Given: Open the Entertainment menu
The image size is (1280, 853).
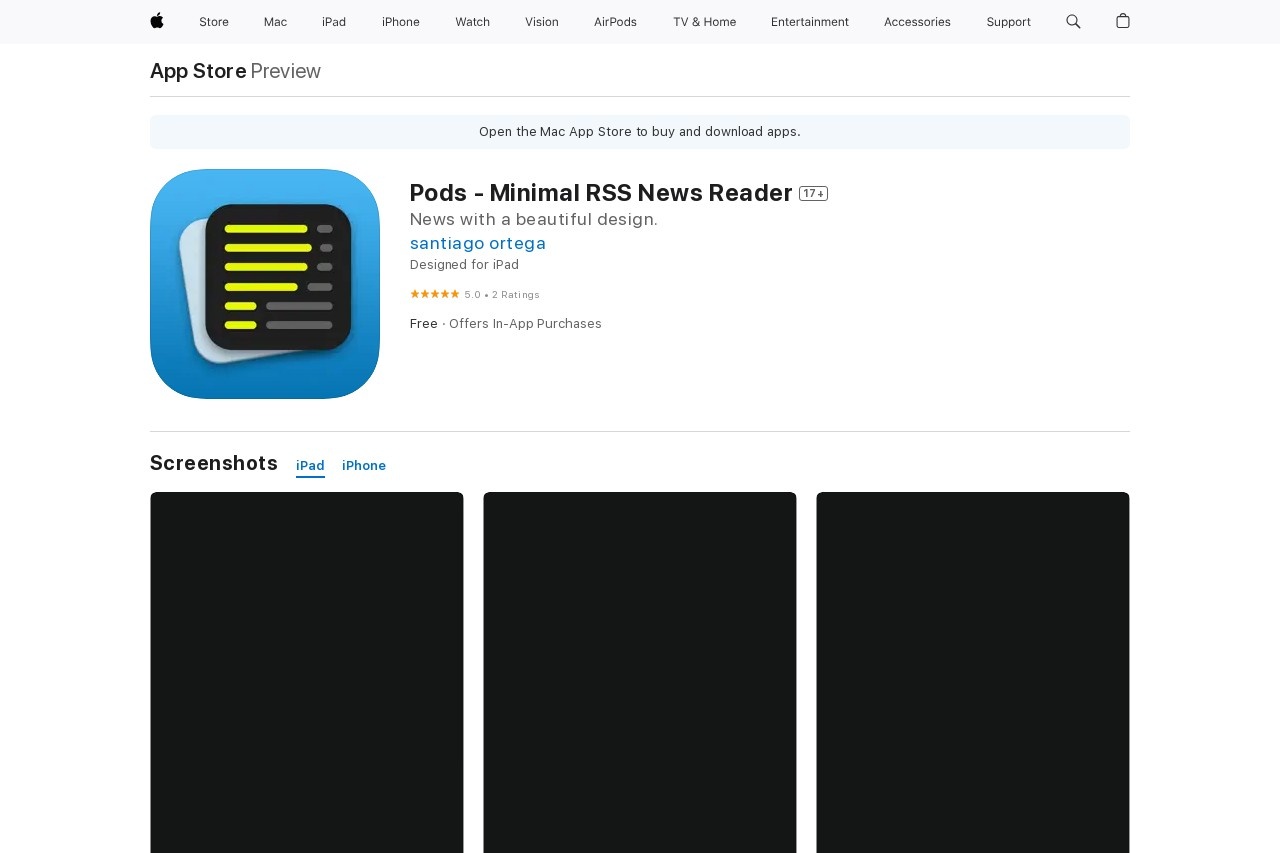Looking at the screenshot, I should tap(810, 22).
